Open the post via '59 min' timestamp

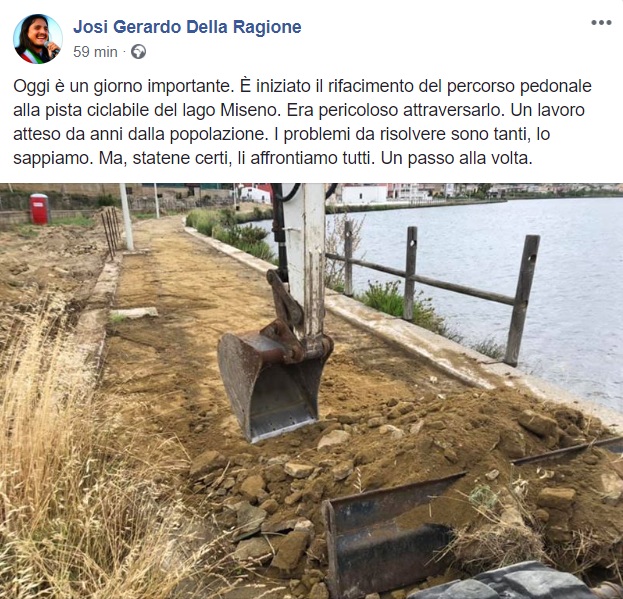click(95, 52)
